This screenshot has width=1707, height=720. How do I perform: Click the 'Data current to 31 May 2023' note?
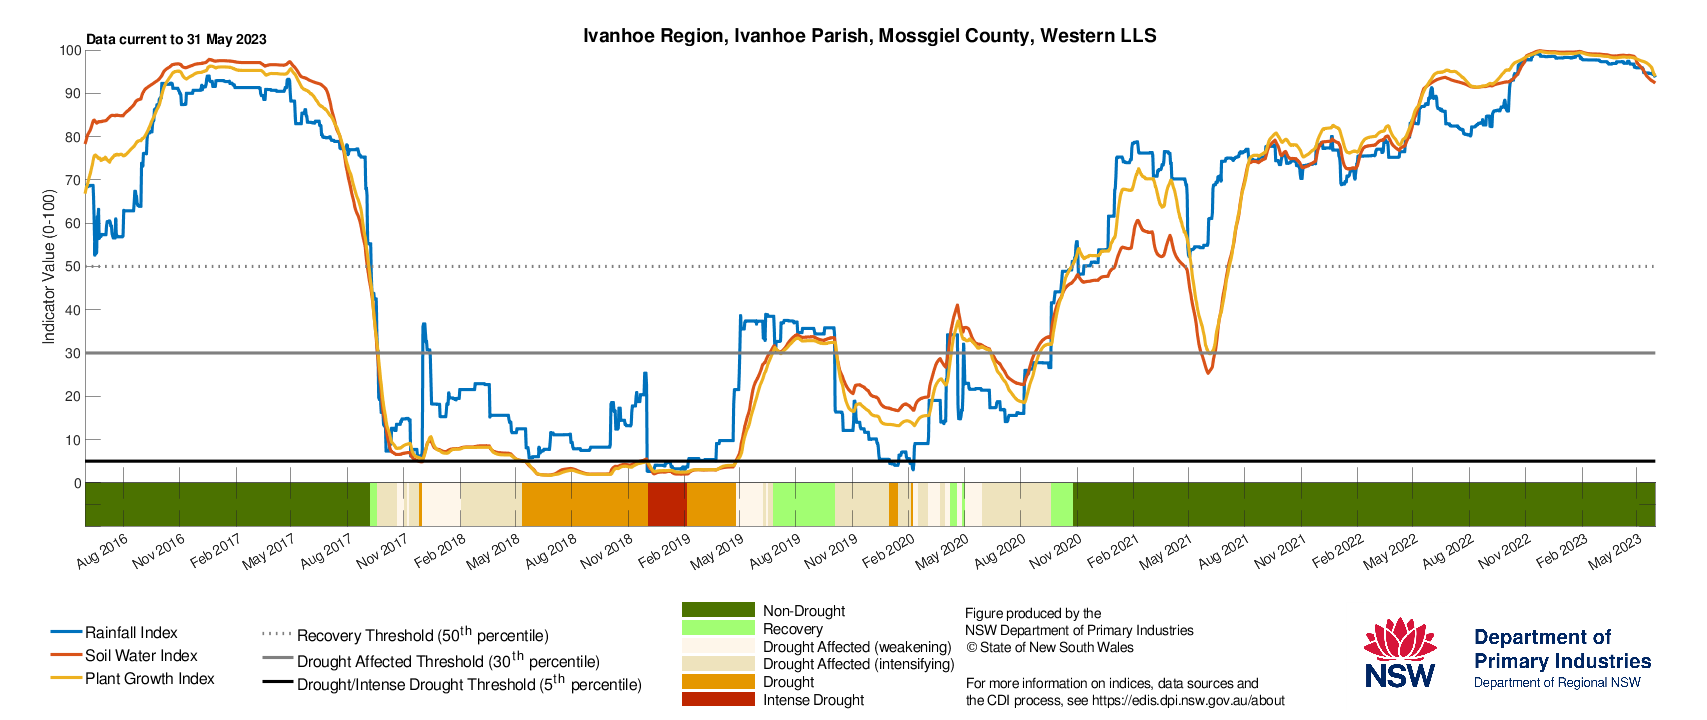pos(176,39)
